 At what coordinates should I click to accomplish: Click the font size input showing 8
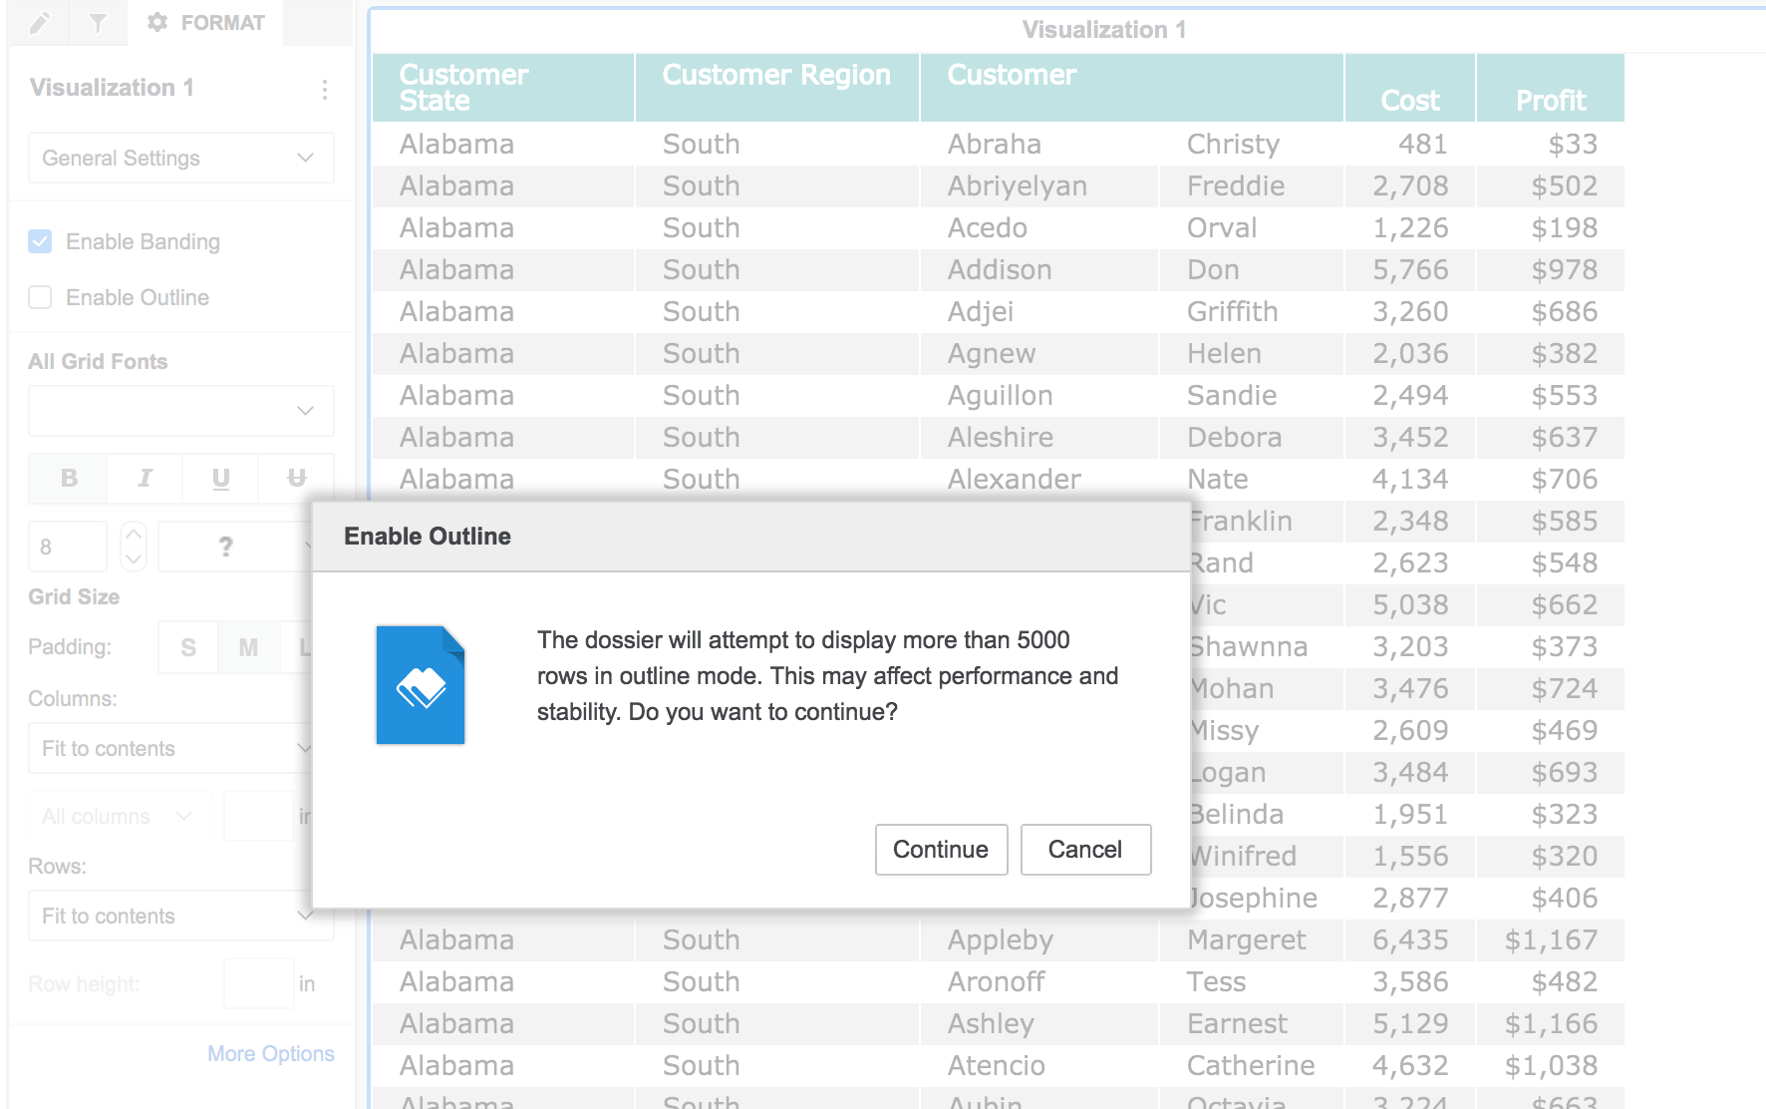(x=67, y=546)
